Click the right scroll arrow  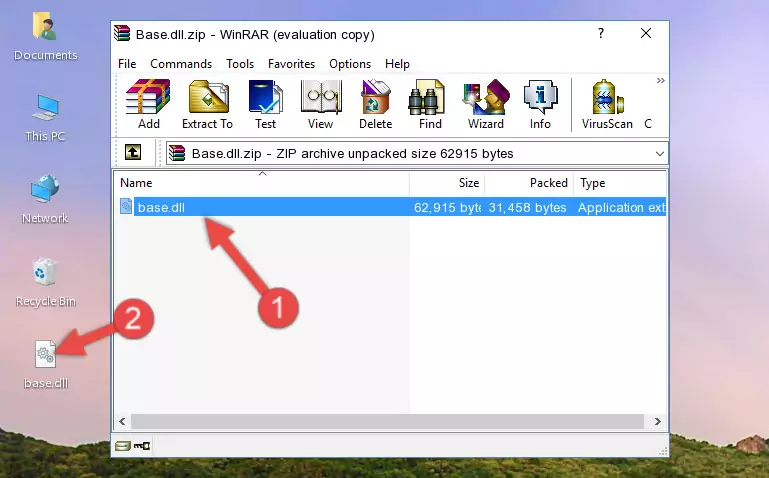click(658, 421)
